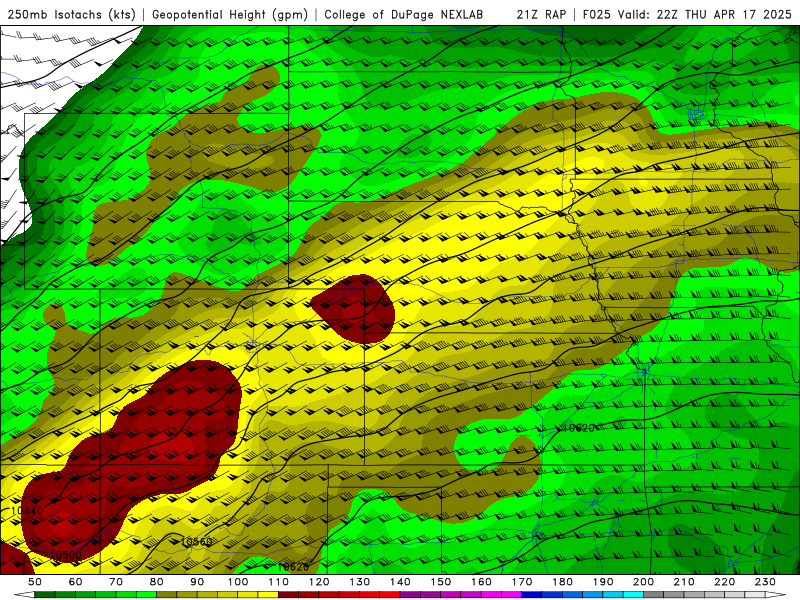Click the 160 value on the color scale
The width and height of the screenshot is (800, 600).
[x=481, y=582]
